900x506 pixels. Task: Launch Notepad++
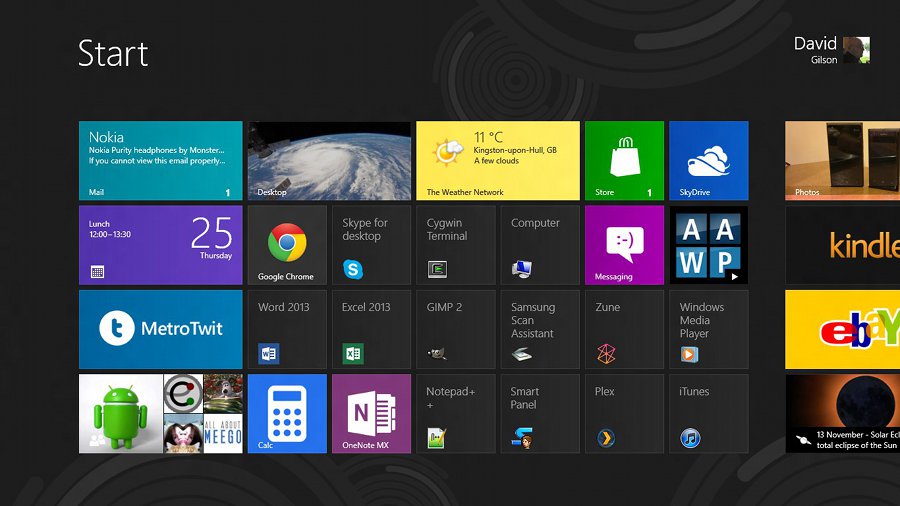tap(456, 414)
